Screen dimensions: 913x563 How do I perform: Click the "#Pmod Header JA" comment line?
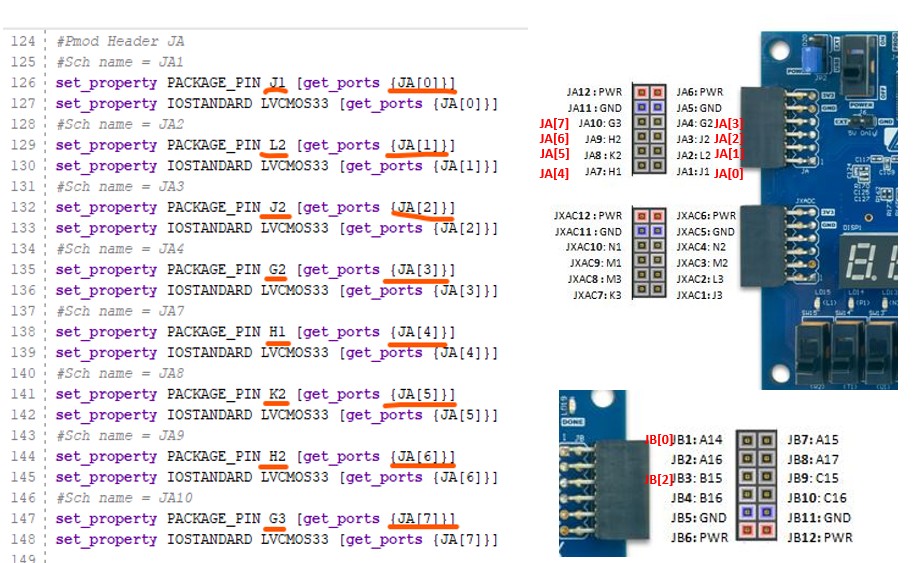tap(120, 41)
